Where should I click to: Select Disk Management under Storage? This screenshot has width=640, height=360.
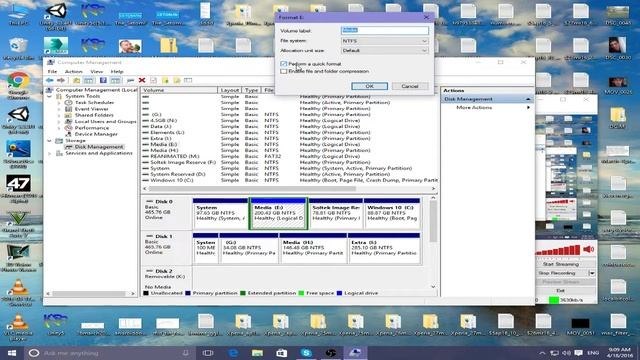[98, 147]
